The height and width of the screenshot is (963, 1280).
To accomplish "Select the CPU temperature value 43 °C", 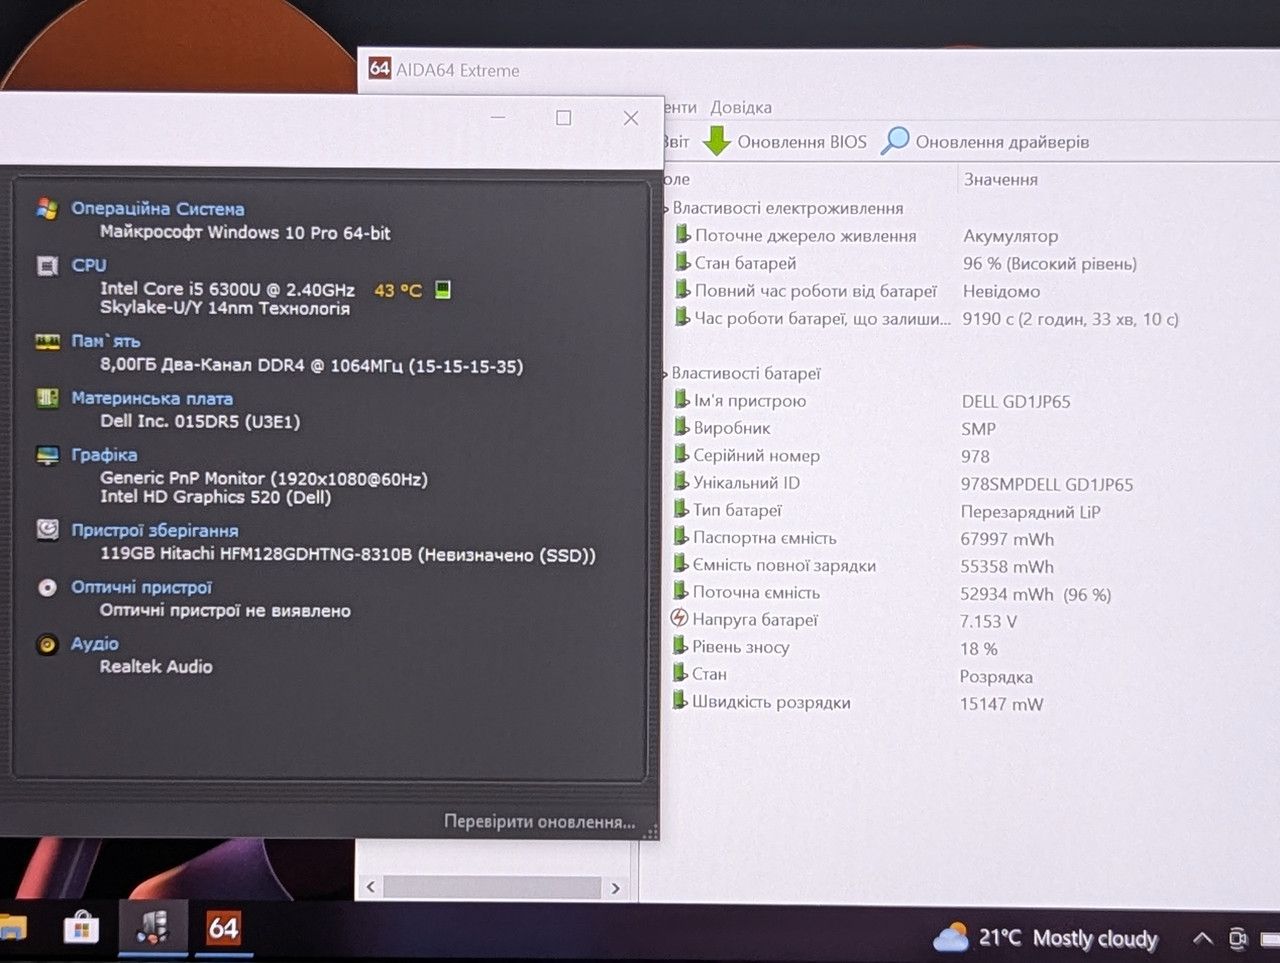I will [x=398, y=291].
